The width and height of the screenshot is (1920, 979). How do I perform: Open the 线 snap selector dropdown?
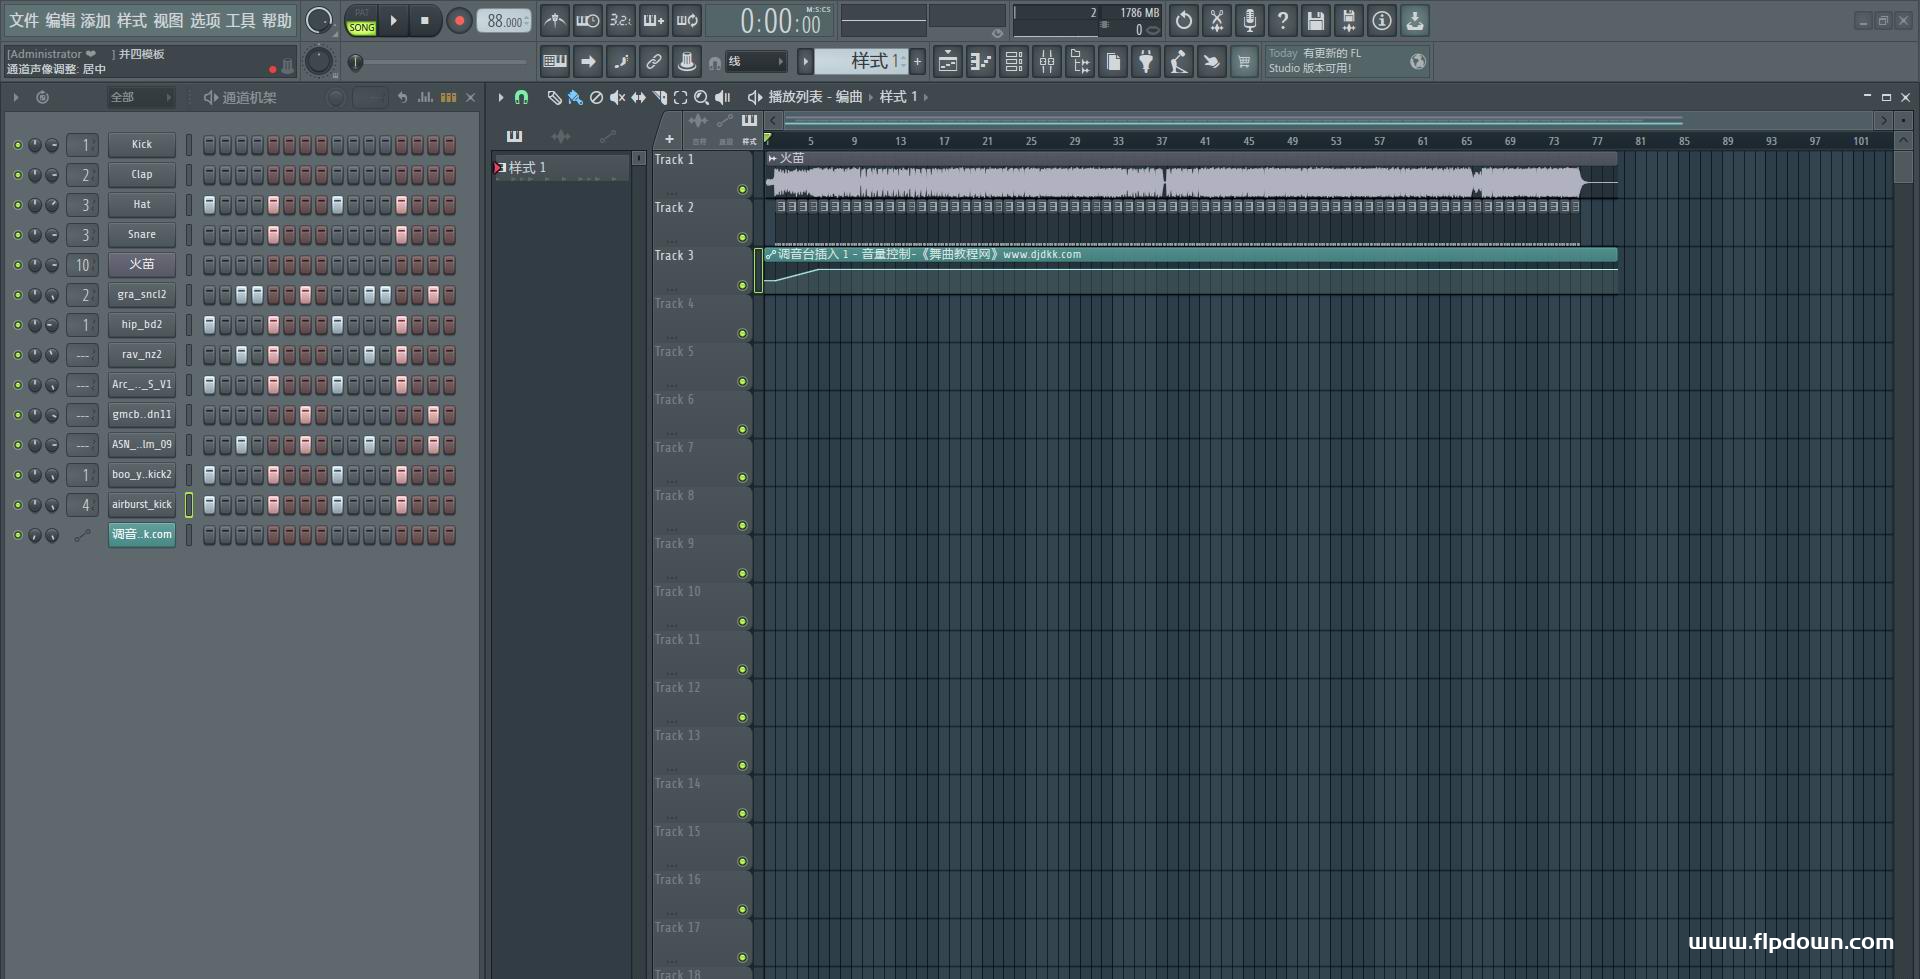[755, 62]
